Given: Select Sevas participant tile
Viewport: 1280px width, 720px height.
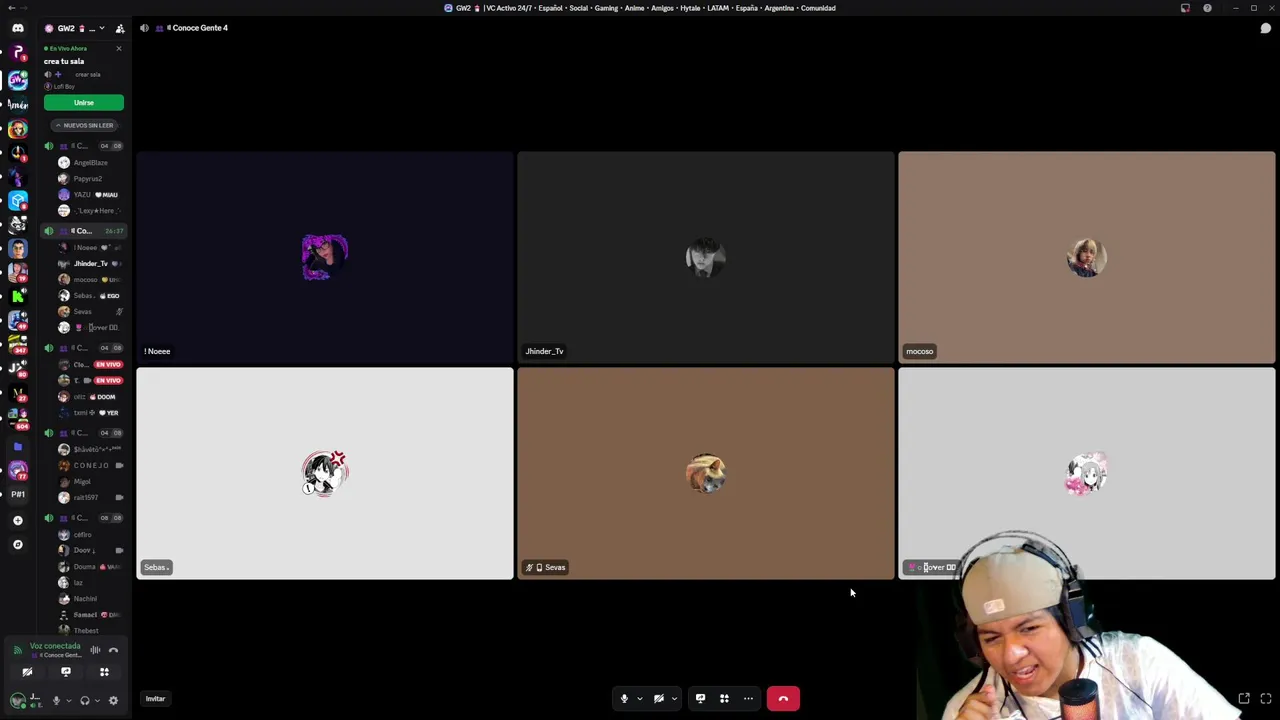Looking at the screenshot, I should pyautogui.click(x=706, y=473).
